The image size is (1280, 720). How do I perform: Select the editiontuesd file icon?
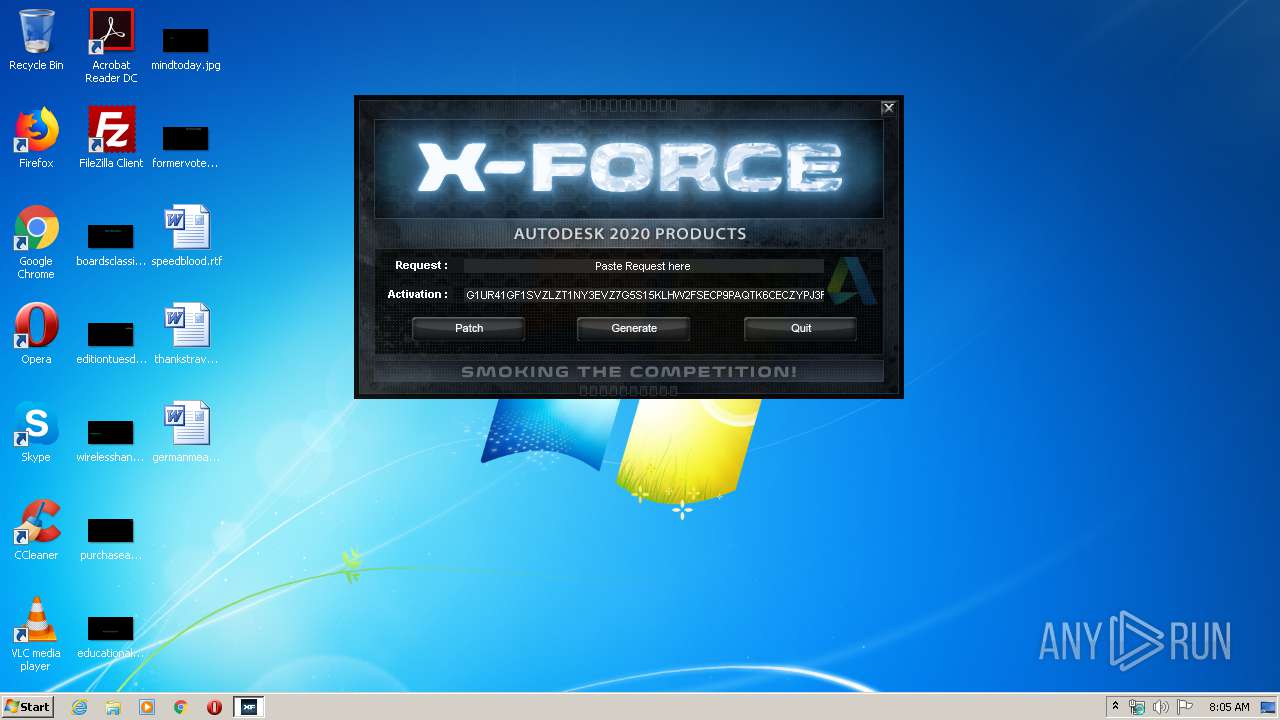coord(111,342)
